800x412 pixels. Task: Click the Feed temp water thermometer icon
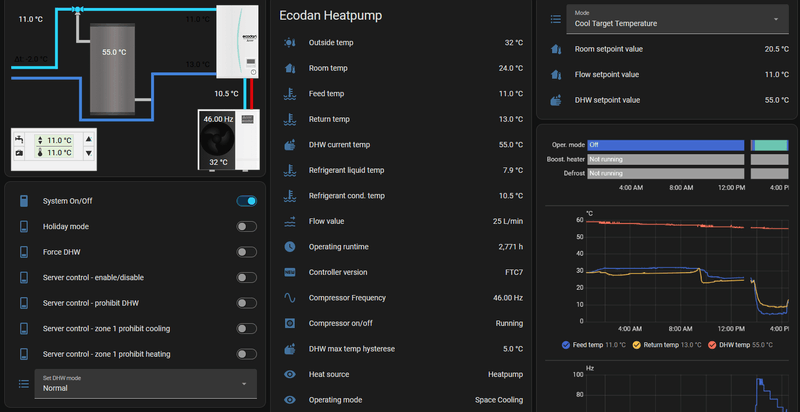tap(290, 94)
